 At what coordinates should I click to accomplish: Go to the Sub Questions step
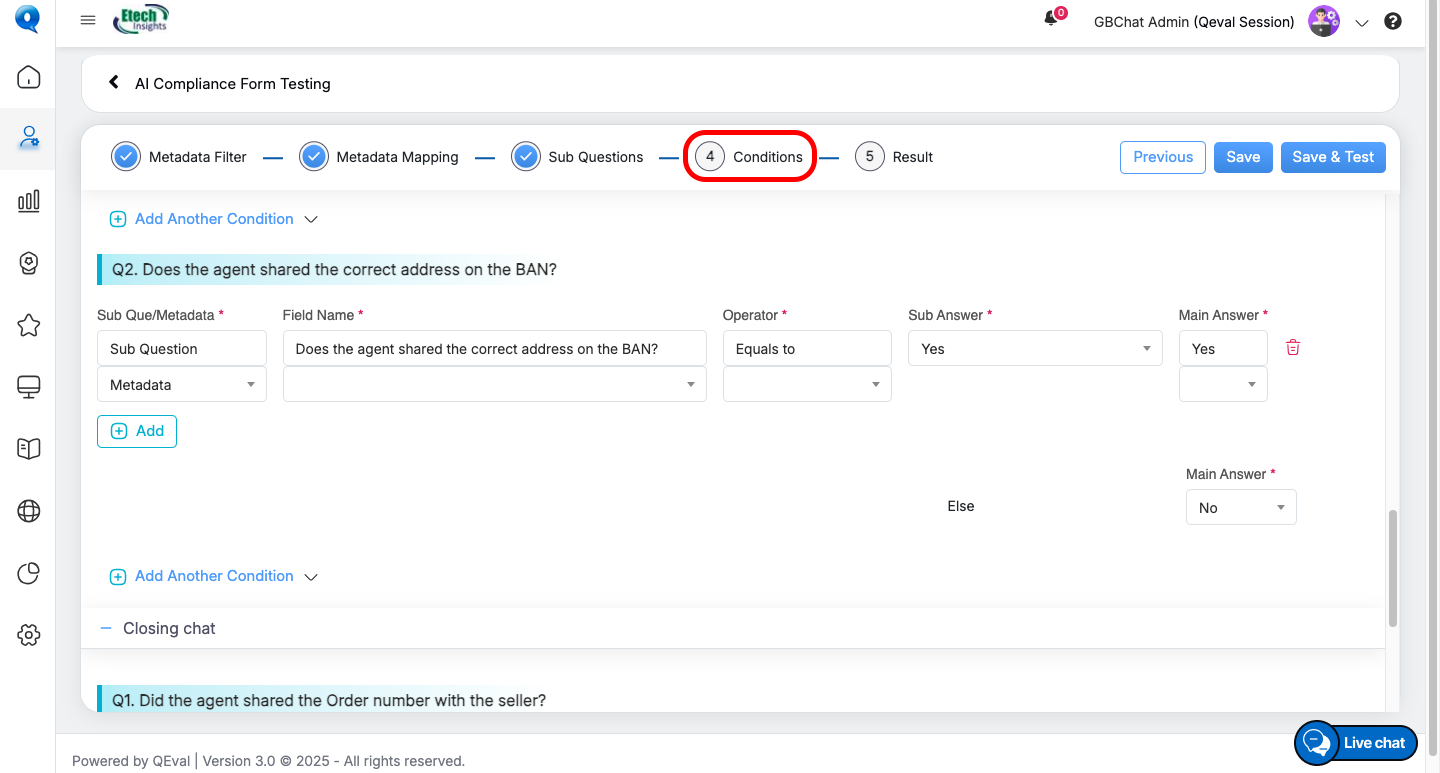[578, 157]
